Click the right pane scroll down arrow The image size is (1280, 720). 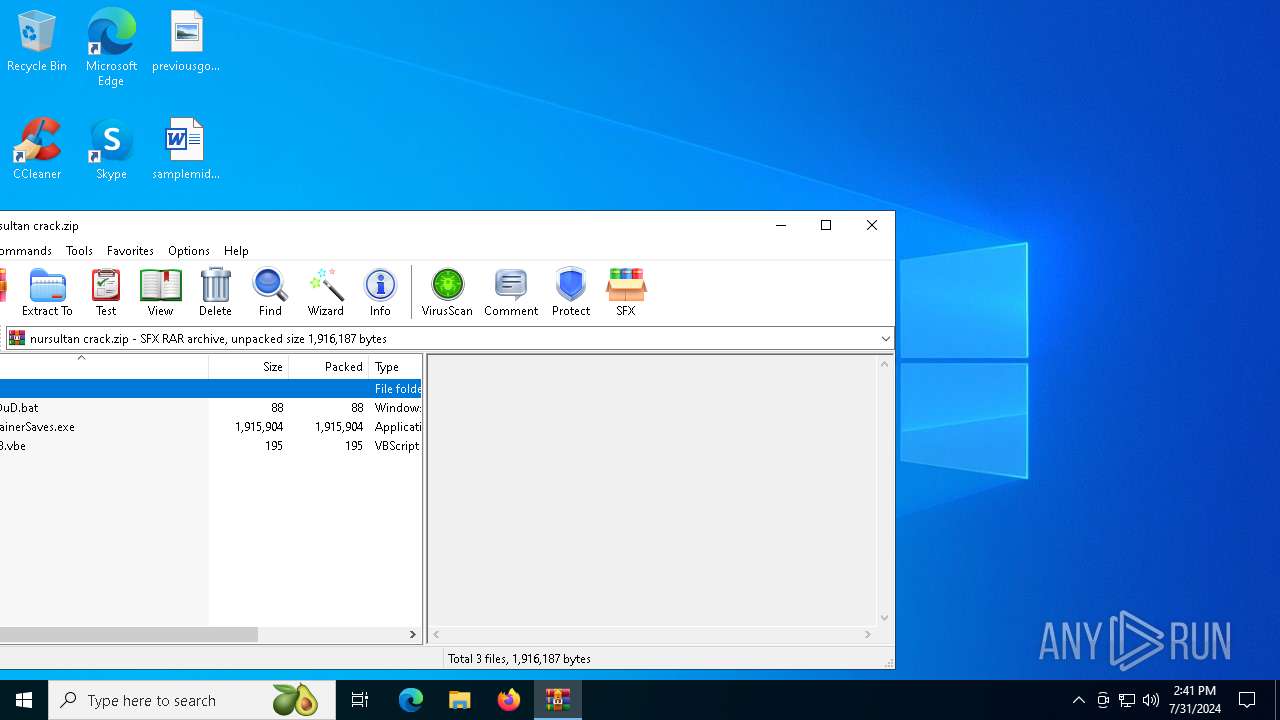[884, 618]
